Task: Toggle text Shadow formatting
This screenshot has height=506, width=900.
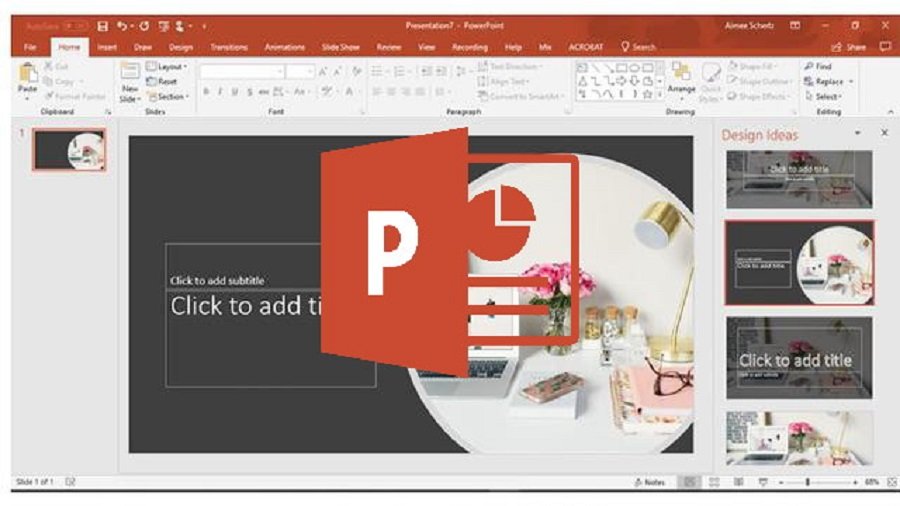Action: point(249,92)
